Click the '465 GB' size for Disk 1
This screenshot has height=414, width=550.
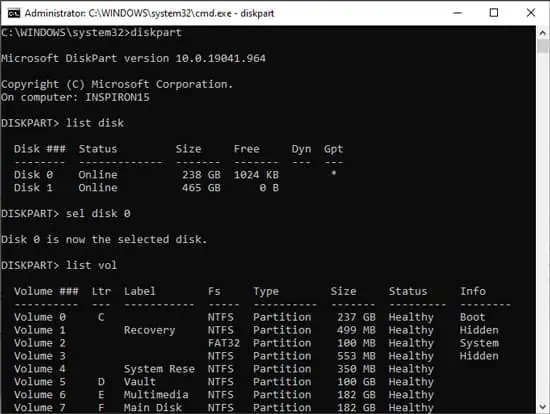201,188
